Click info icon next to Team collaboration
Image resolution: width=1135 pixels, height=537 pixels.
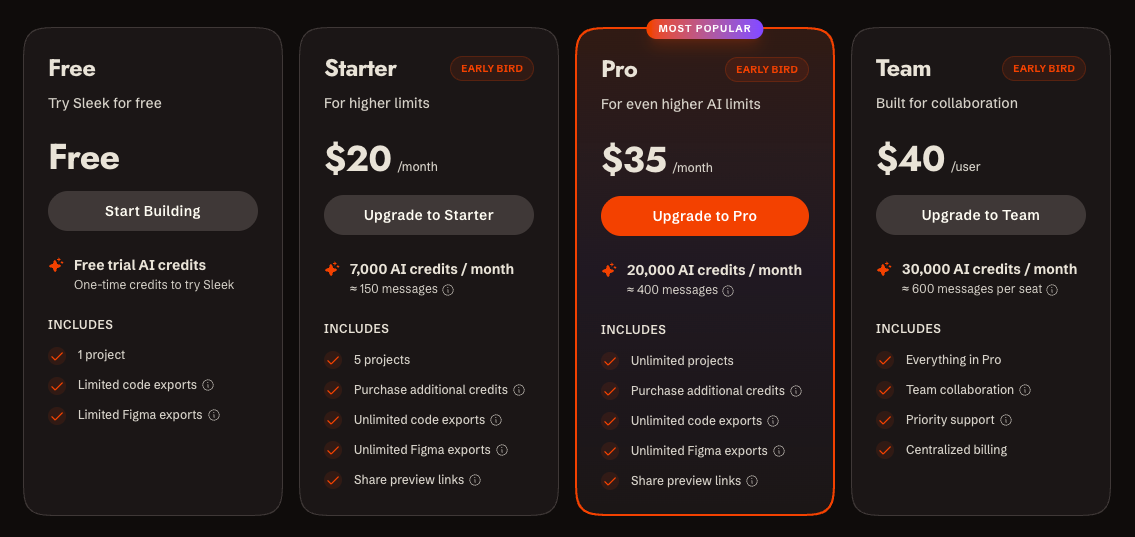1025,390
